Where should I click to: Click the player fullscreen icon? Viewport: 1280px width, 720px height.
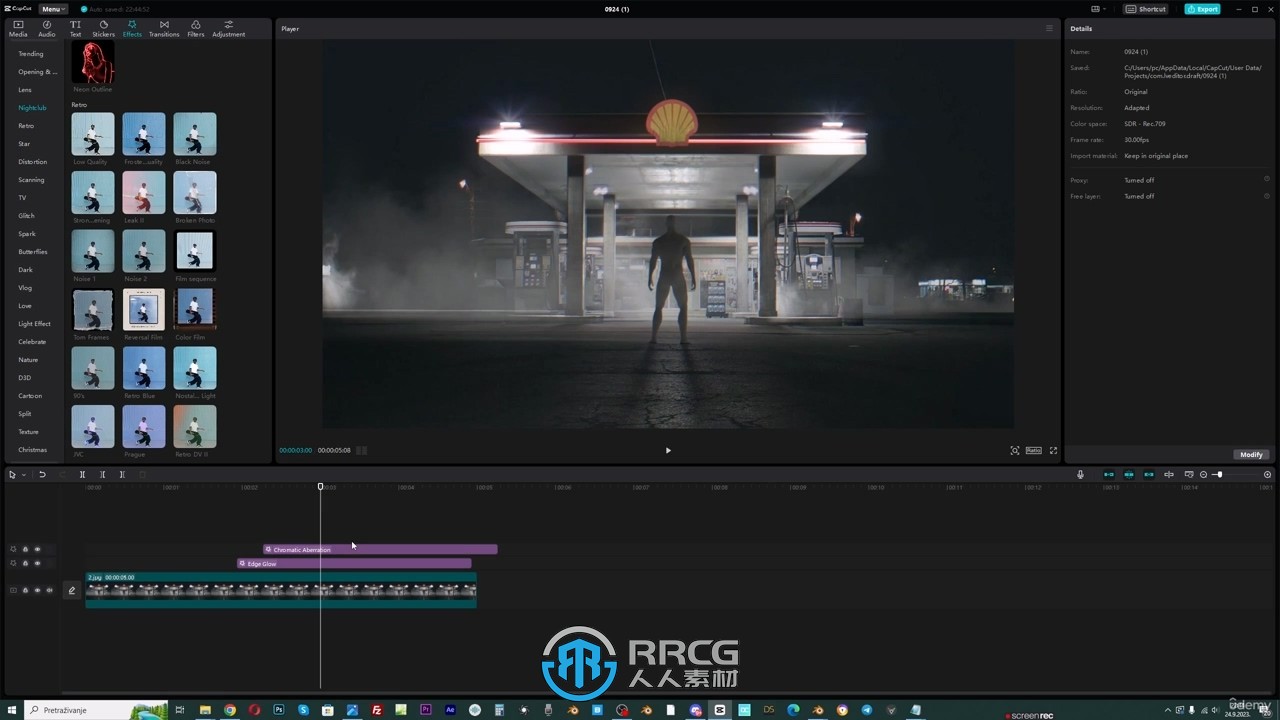click(x=1053, y=451)
